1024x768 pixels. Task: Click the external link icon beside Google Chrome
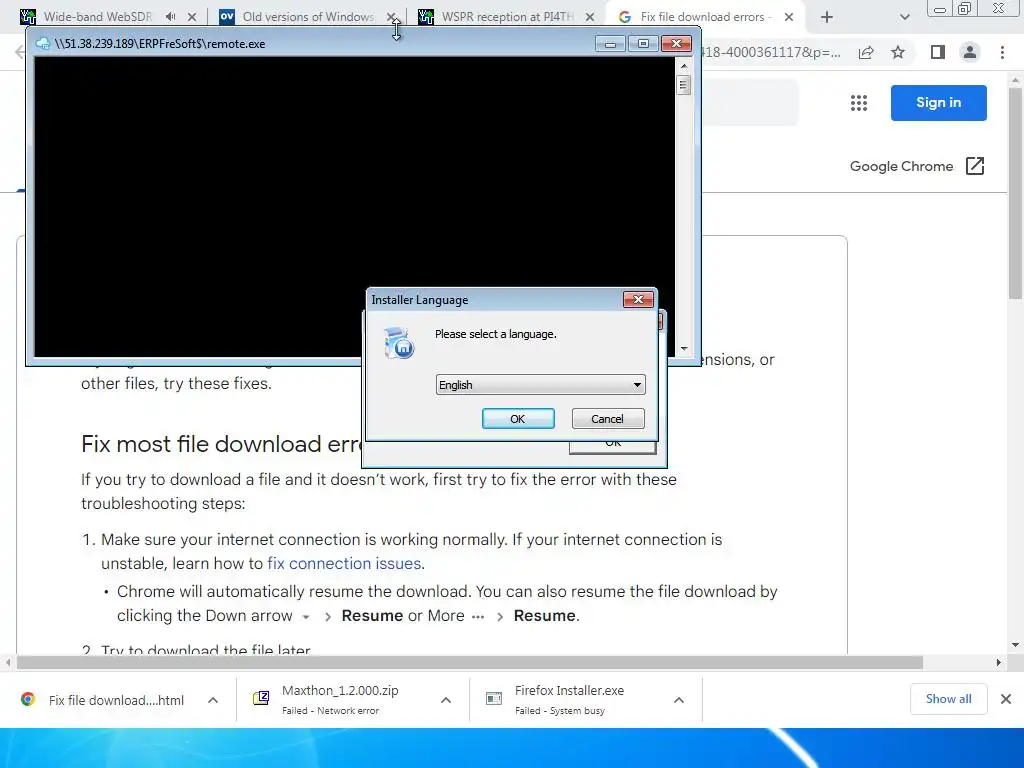(x=974, y=166)
